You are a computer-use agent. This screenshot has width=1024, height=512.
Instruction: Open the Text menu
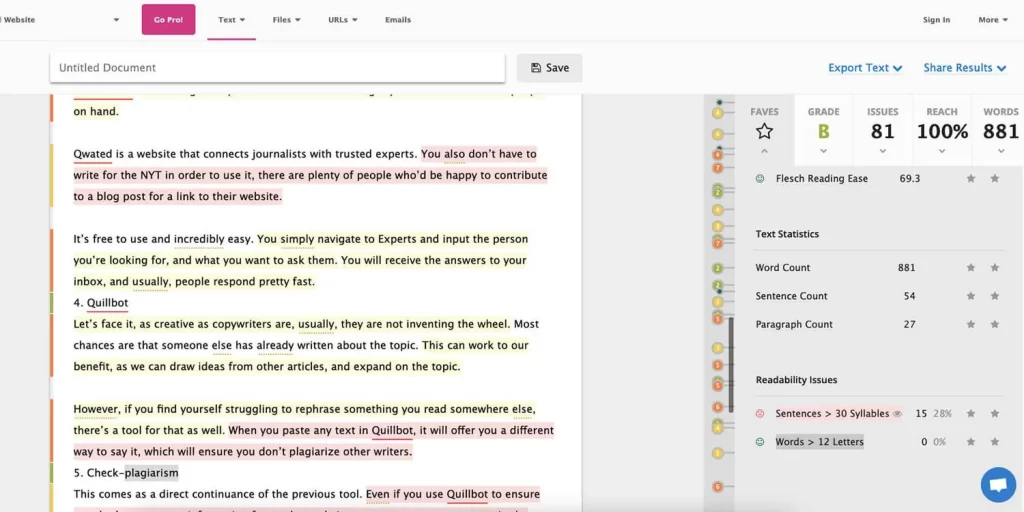(231, 20)
